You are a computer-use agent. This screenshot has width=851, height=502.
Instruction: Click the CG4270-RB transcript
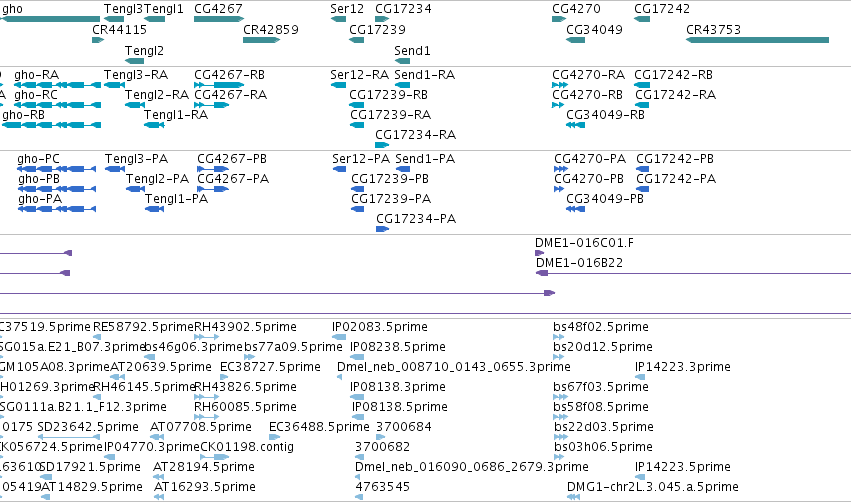tap(558, 105)
